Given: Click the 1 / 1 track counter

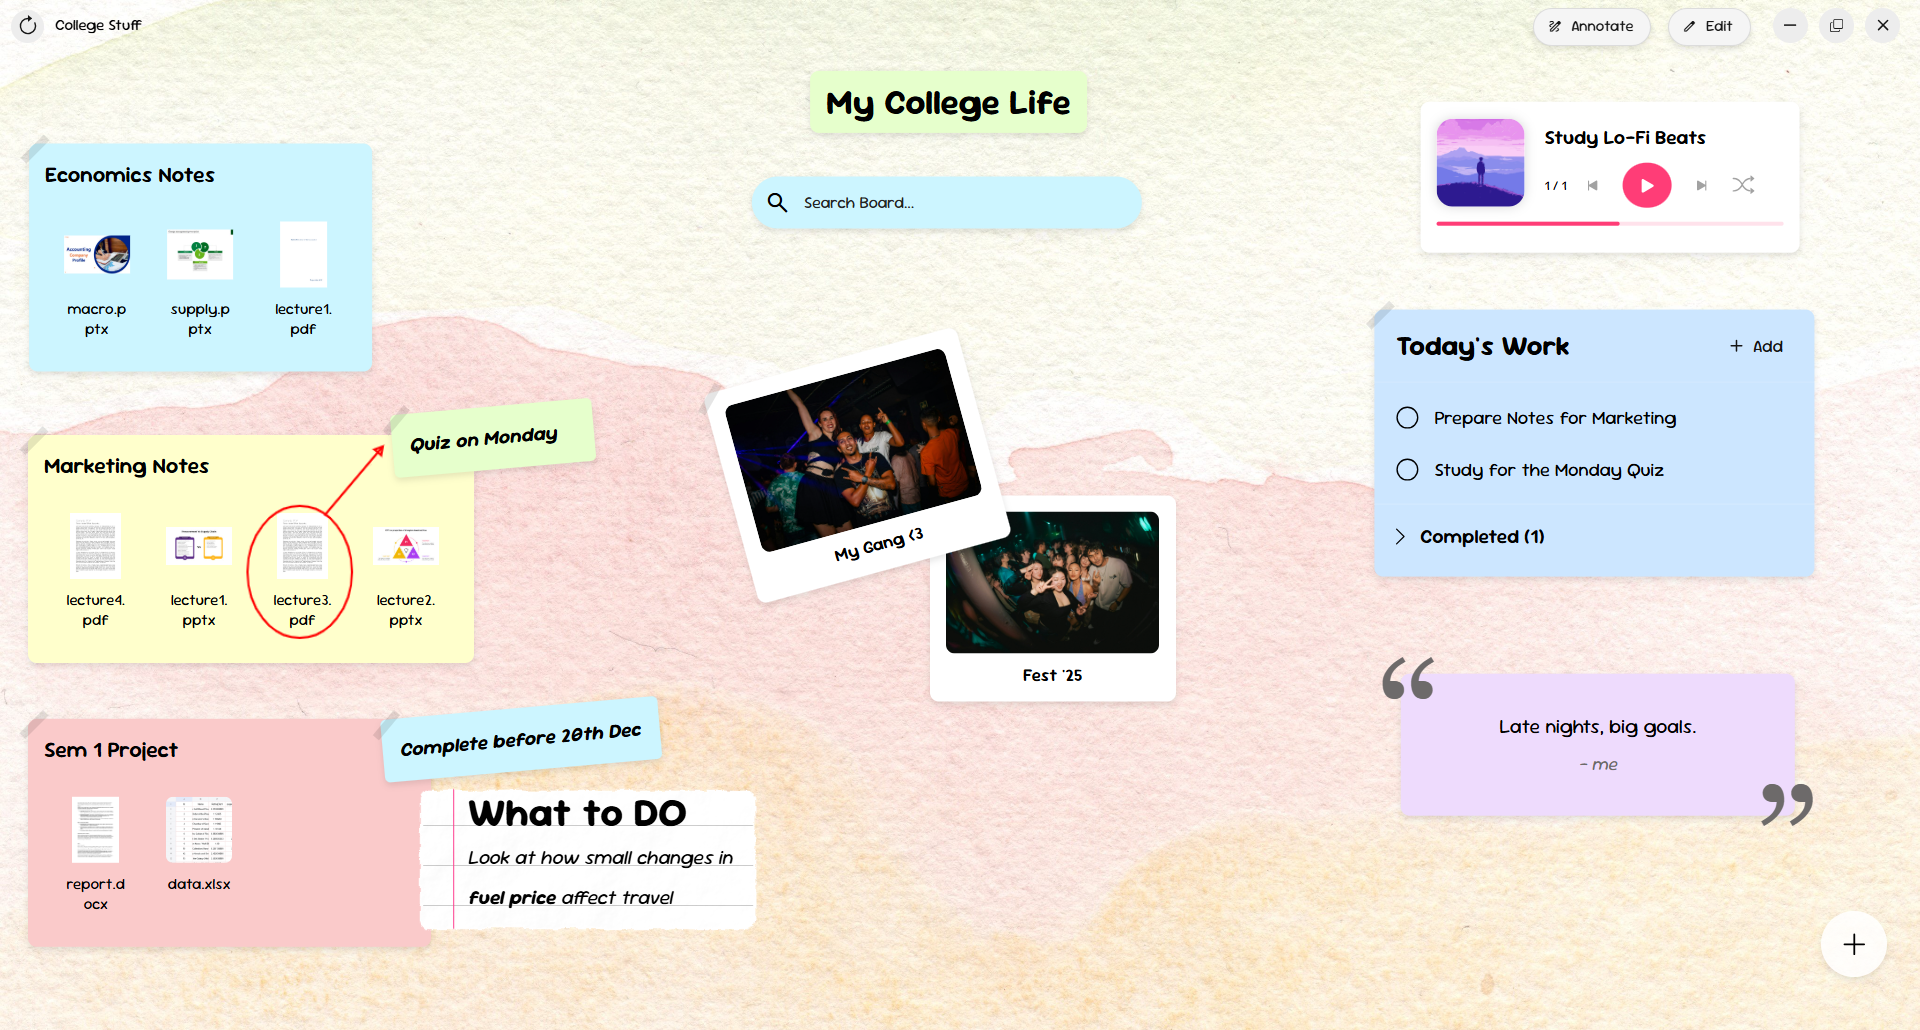Looking at the screenshot, I should click(x=1555, y=185).
